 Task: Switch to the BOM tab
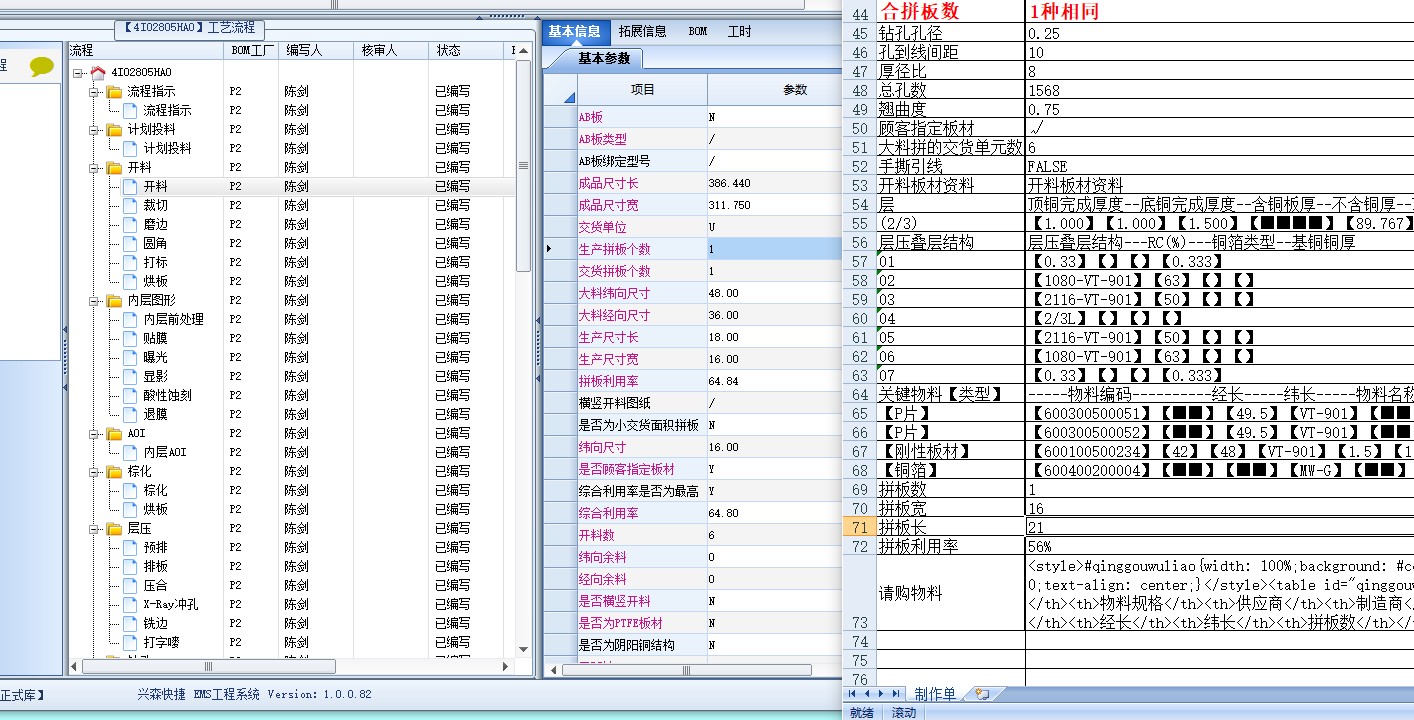click(x=698, y=31)
